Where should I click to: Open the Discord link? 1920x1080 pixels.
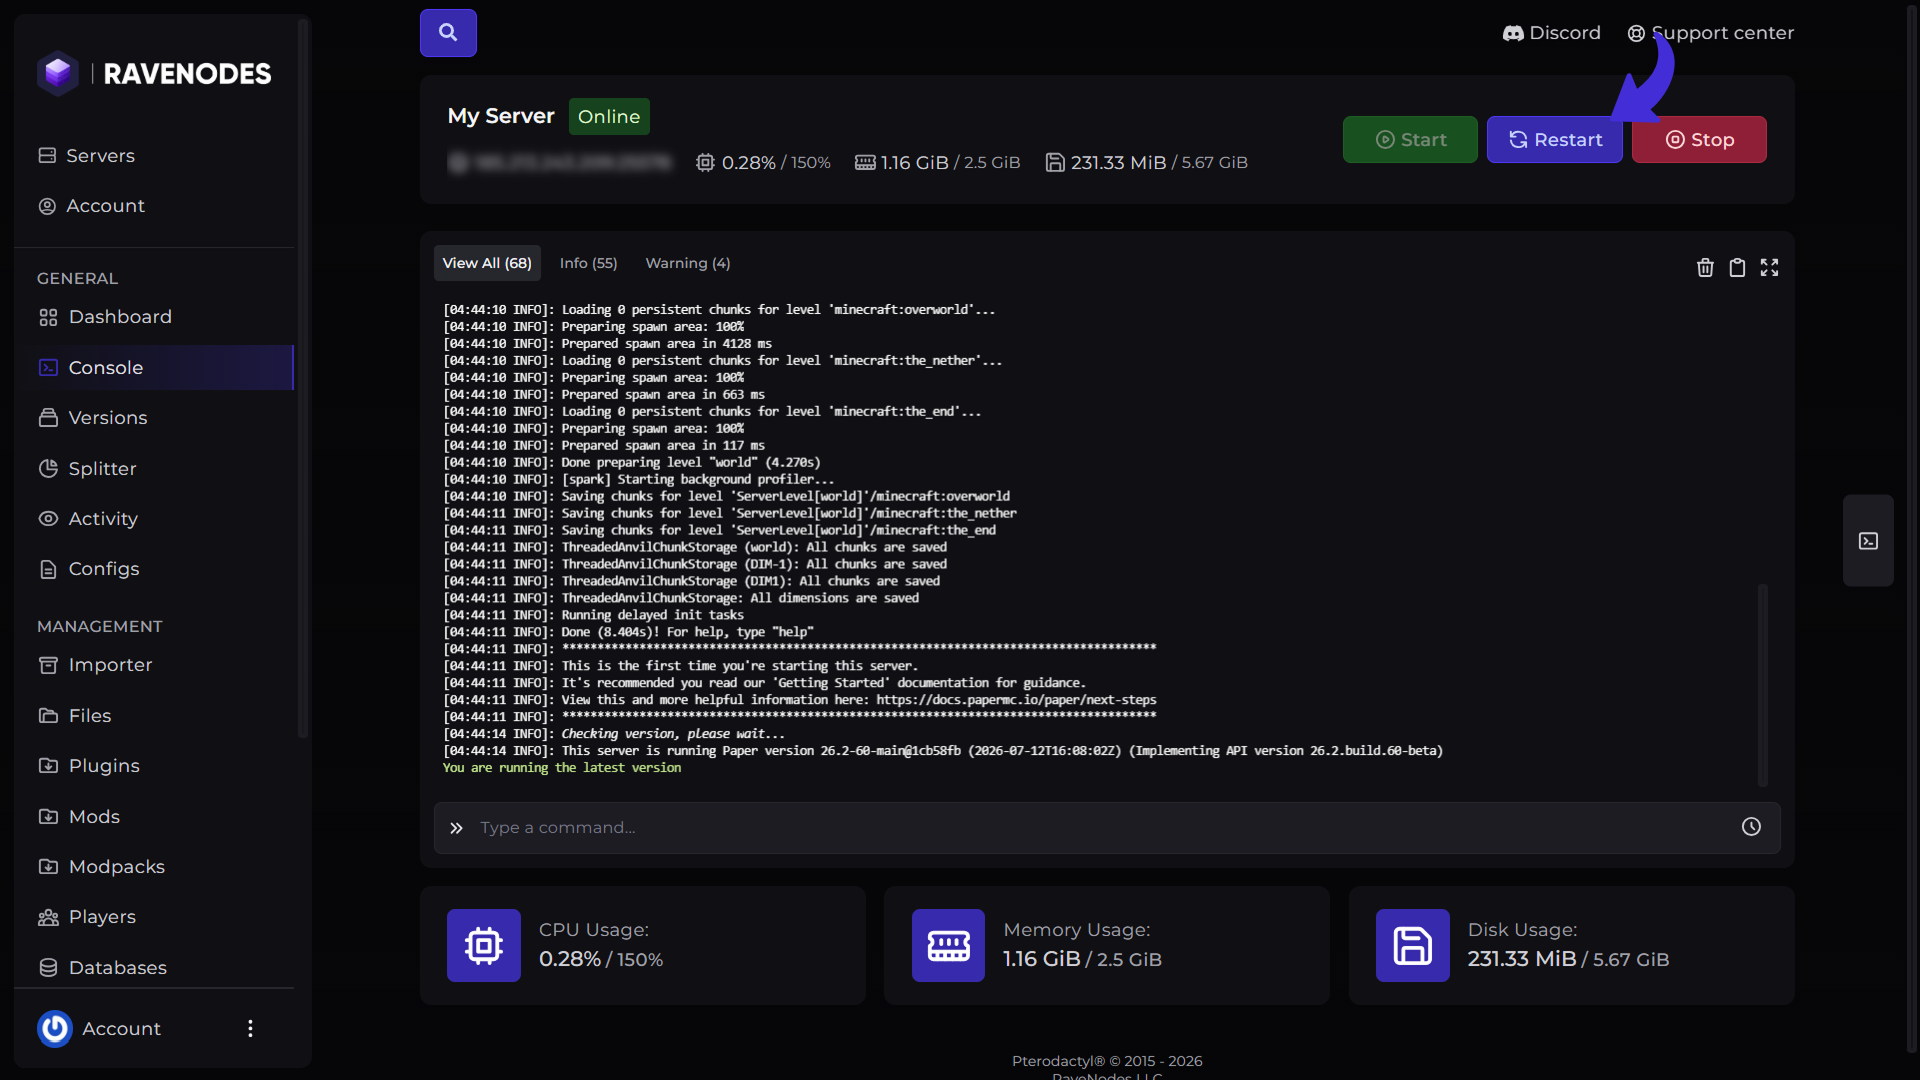1551,33
